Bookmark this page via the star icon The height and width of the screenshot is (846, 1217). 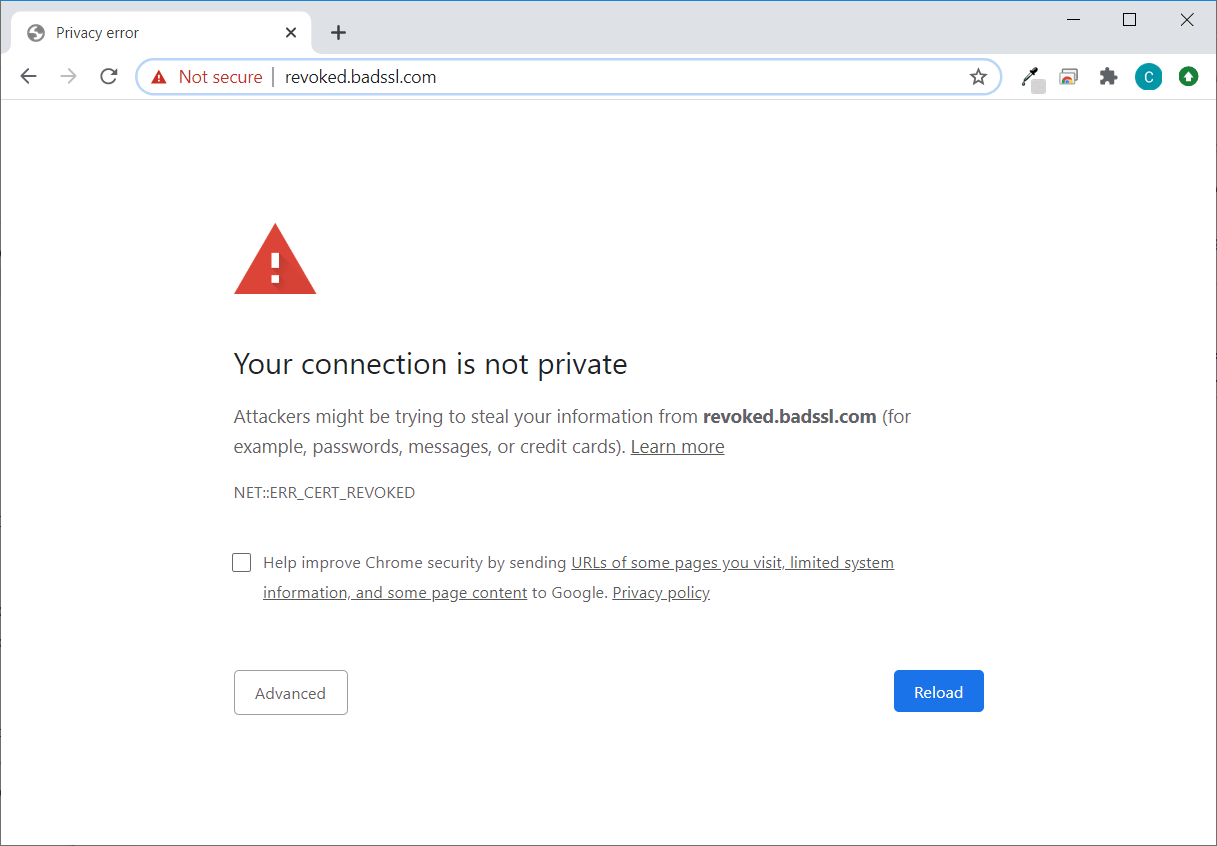pos(978,76)
